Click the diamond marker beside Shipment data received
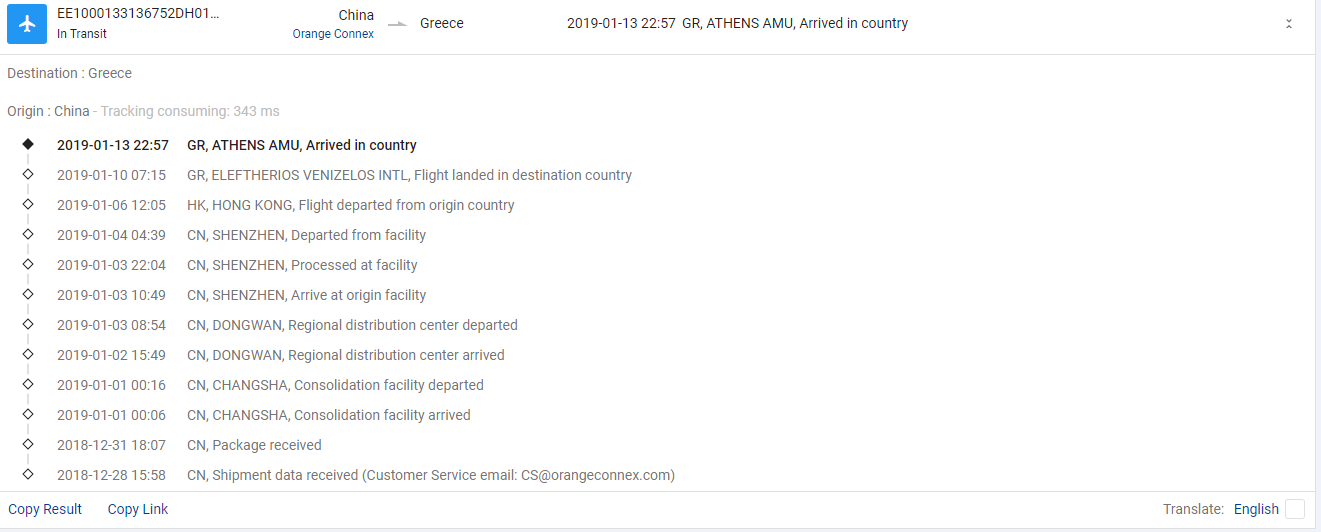 click(x=28, y=474)
